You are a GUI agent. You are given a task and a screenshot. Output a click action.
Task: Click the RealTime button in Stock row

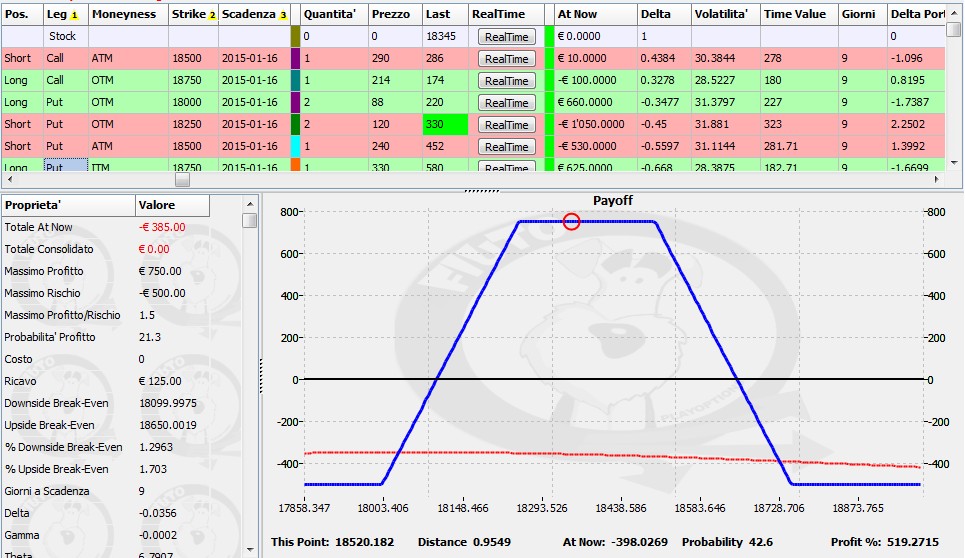coord(507,37)
